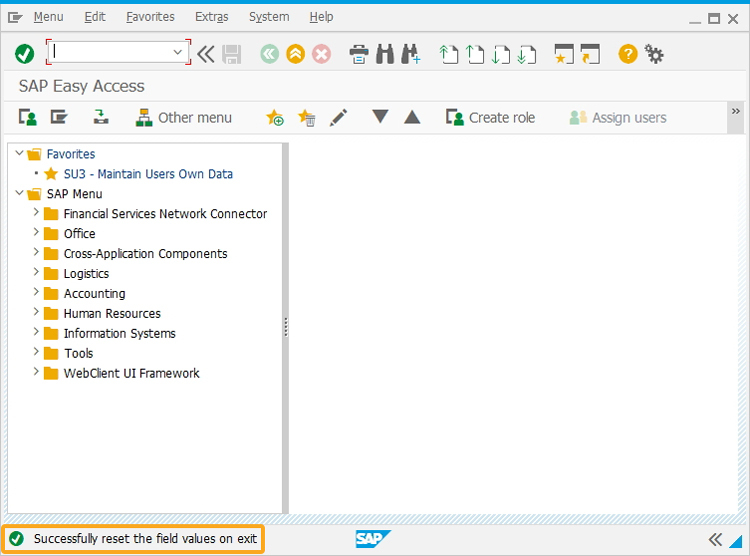This screenshot has height=556, width=750.
Task: Open the Edit menu
Action: (x=95, y=17)
